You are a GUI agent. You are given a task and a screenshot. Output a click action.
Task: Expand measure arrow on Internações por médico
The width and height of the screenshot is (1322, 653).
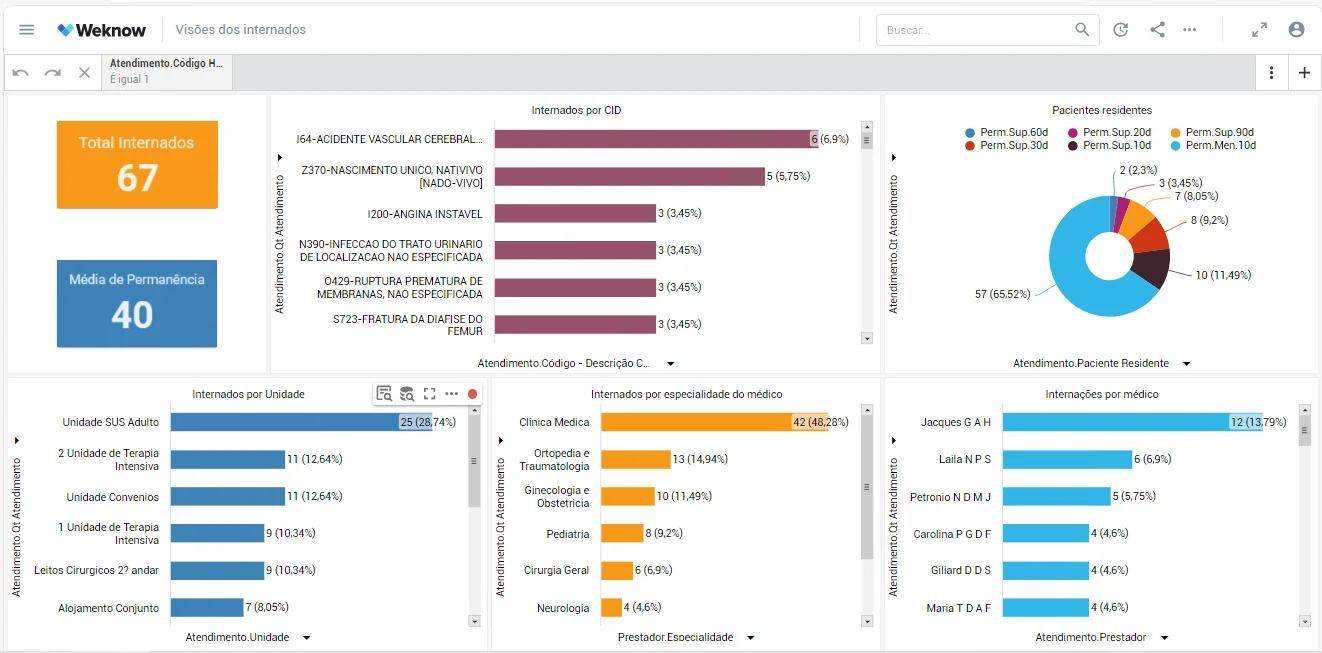point(894,440)
